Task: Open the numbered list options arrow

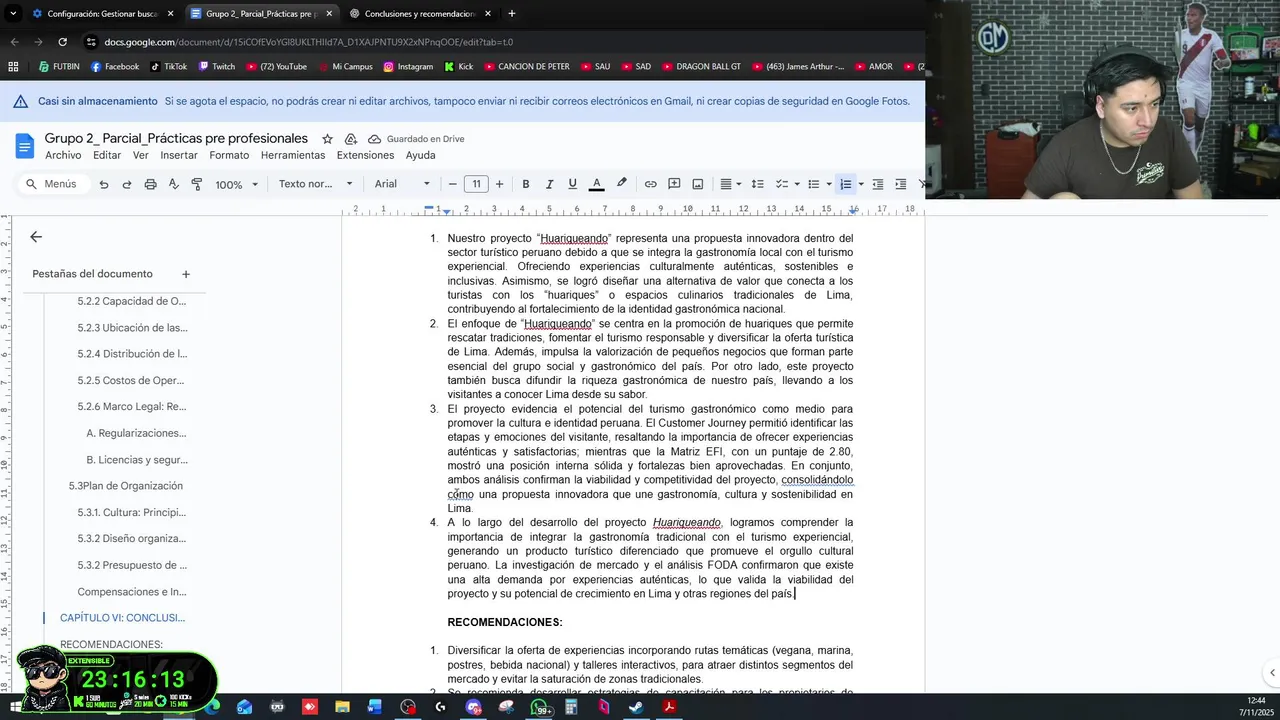Action: click(x=861, y=184)
